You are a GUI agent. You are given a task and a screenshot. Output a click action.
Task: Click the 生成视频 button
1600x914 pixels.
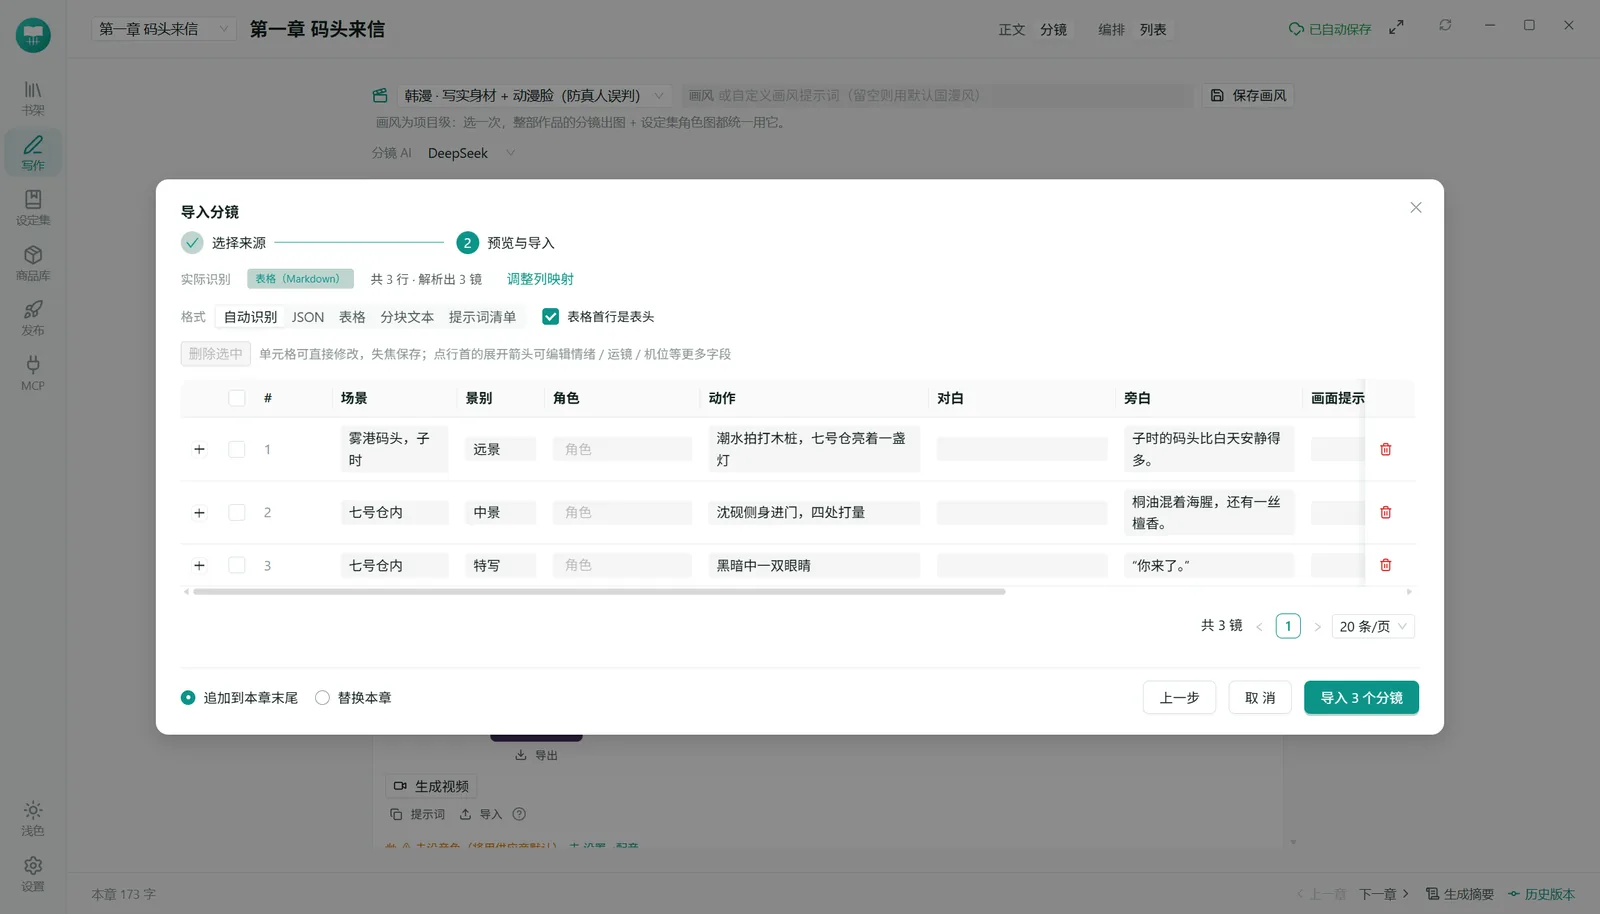point(431,786)
